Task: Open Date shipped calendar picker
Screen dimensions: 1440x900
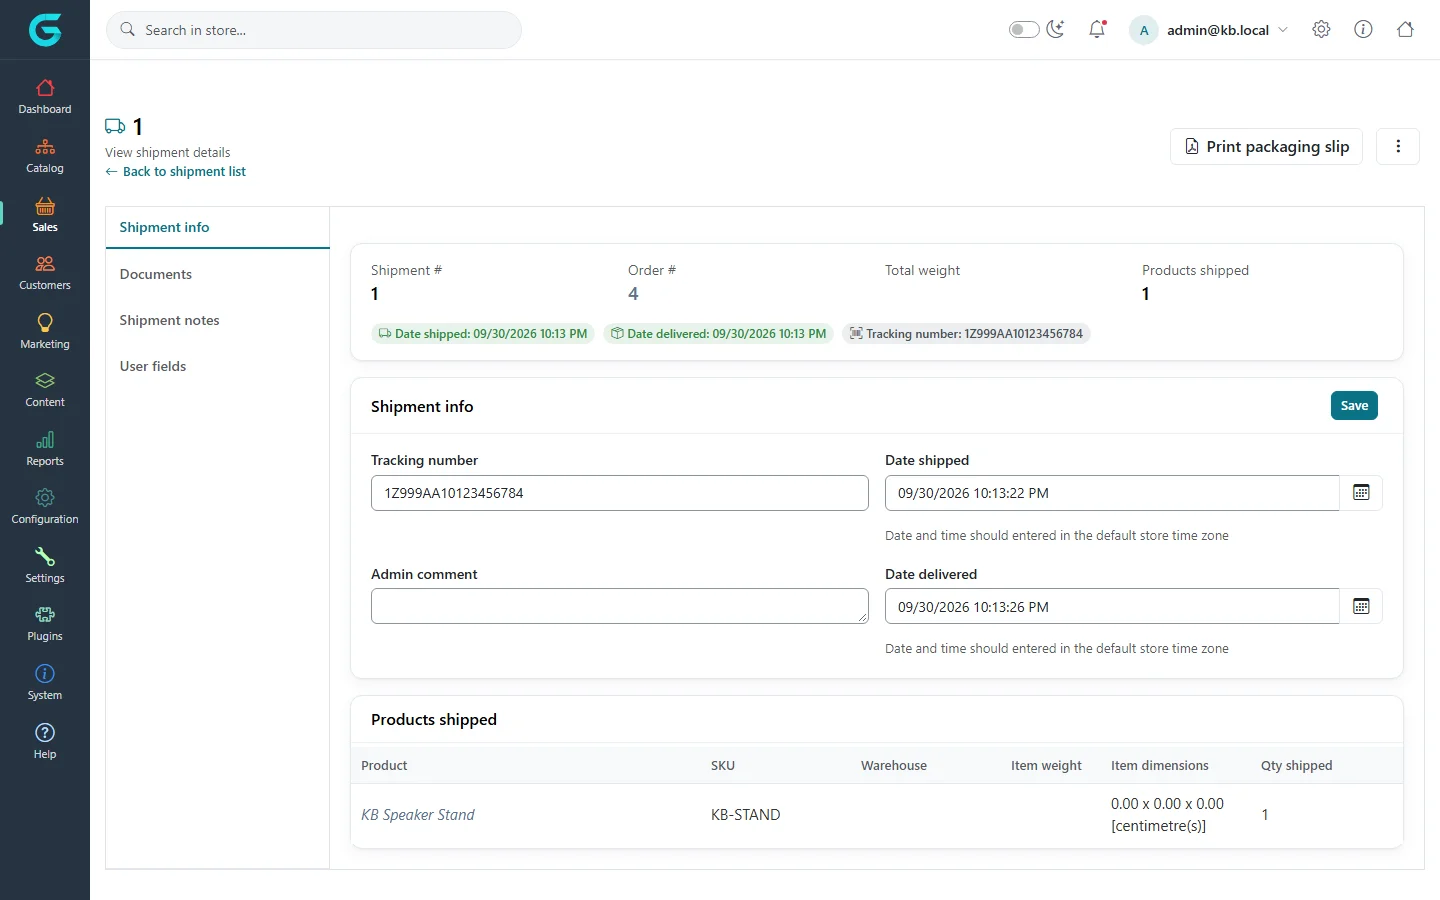Action: [x=1361, y=493]
